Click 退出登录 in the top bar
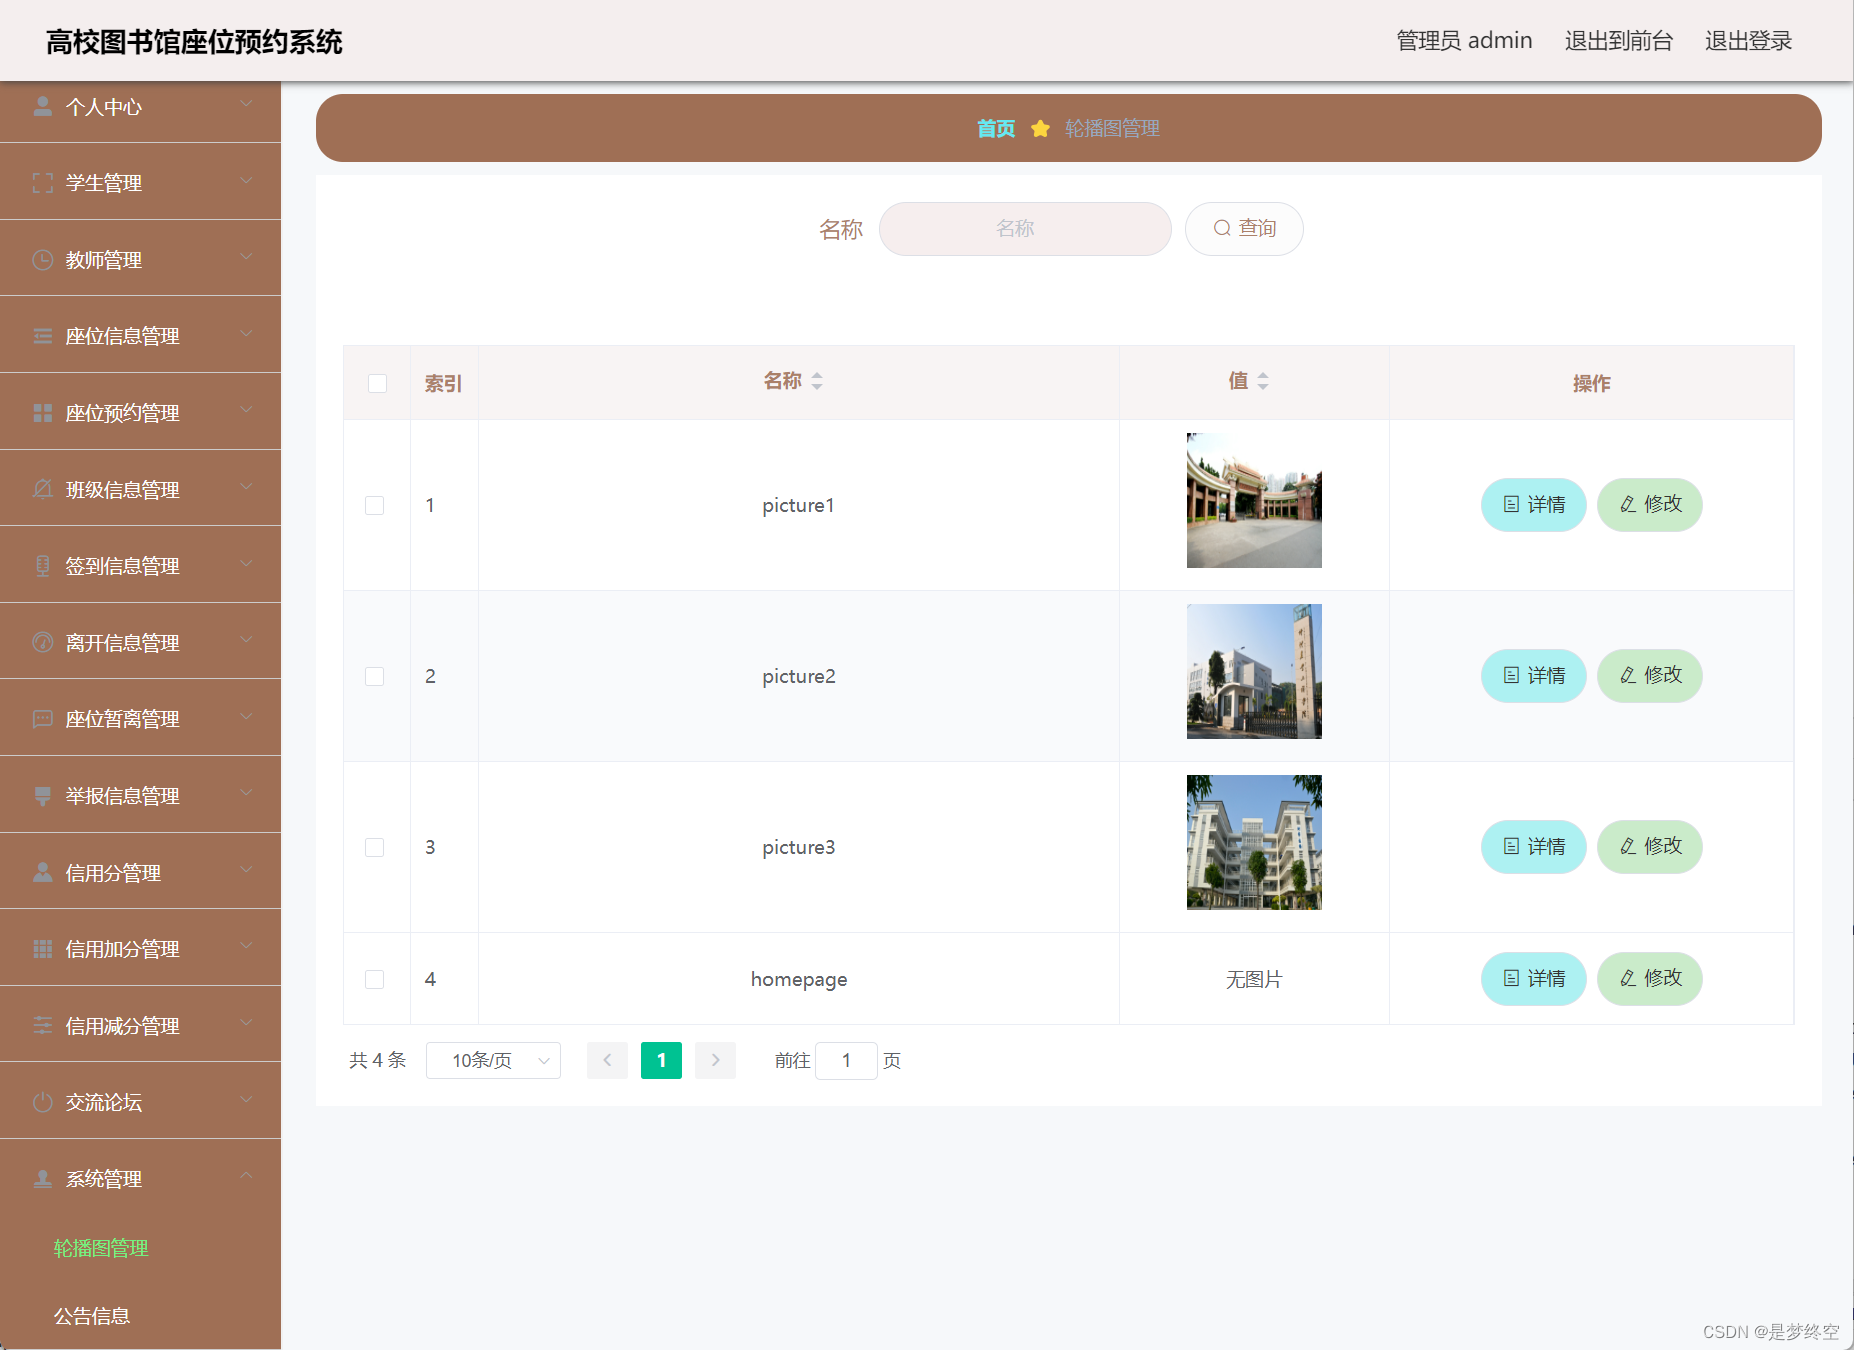This screenshot has height=1350, width=1854. (x=1747, y=41)
